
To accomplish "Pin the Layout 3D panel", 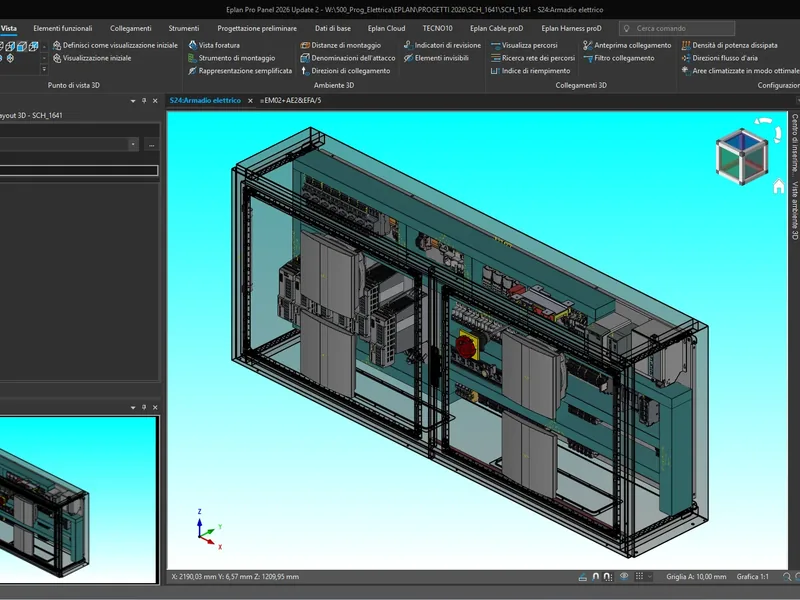I will tap(144, 101).
